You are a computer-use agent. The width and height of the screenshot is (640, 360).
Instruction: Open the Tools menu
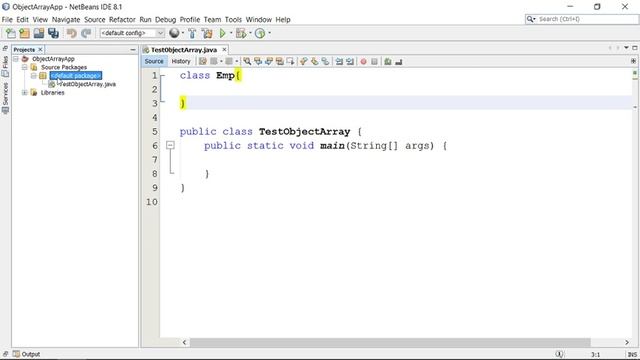[233, 20]
